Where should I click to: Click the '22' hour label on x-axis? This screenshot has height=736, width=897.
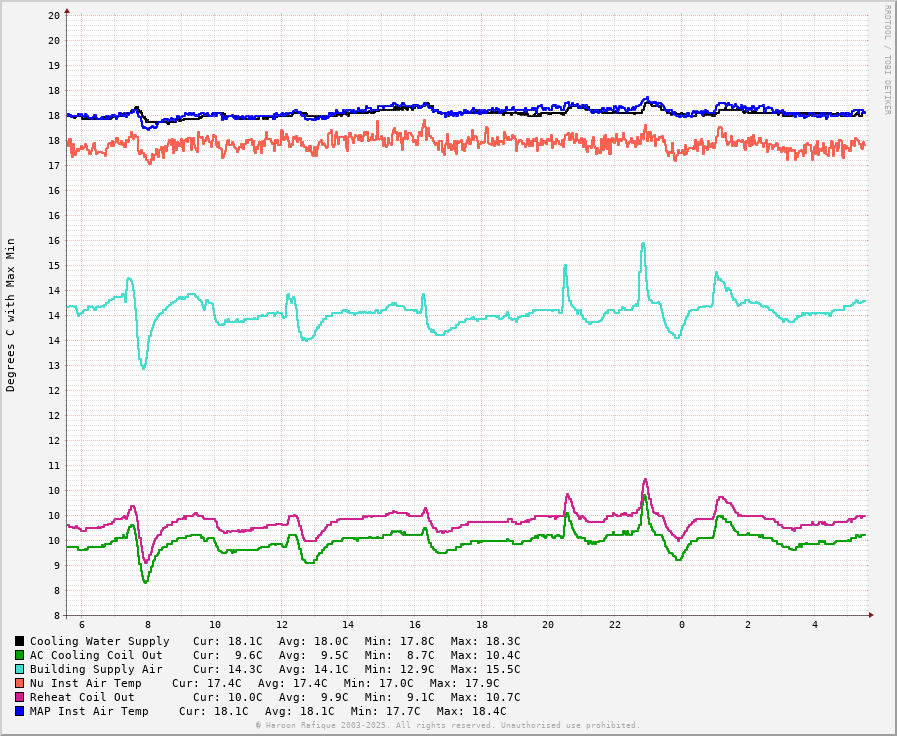click(615, 625)
